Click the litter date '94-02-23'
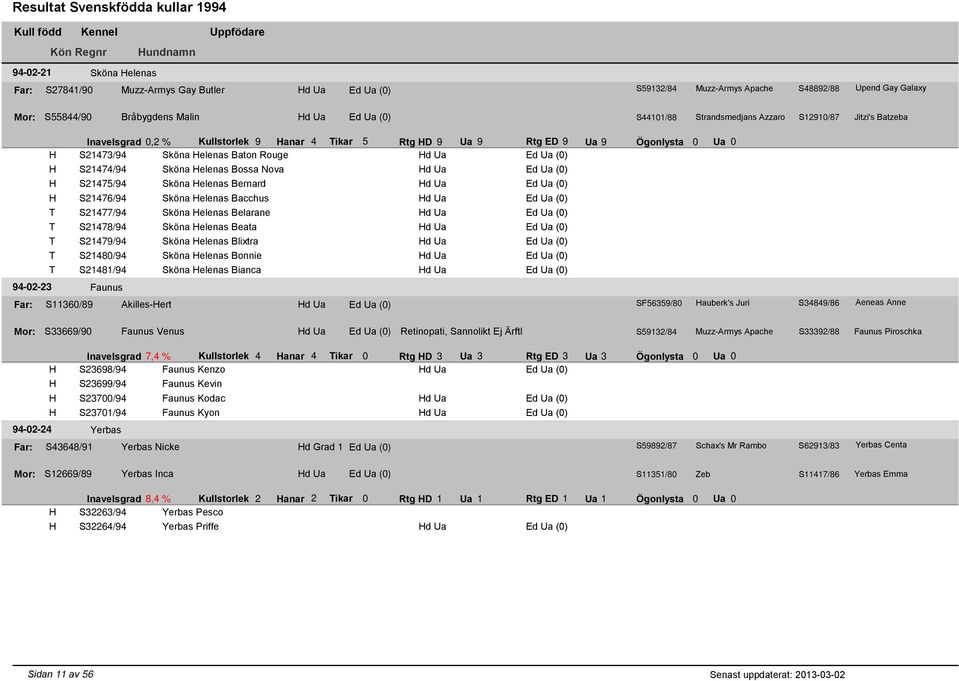 point(32,287)
